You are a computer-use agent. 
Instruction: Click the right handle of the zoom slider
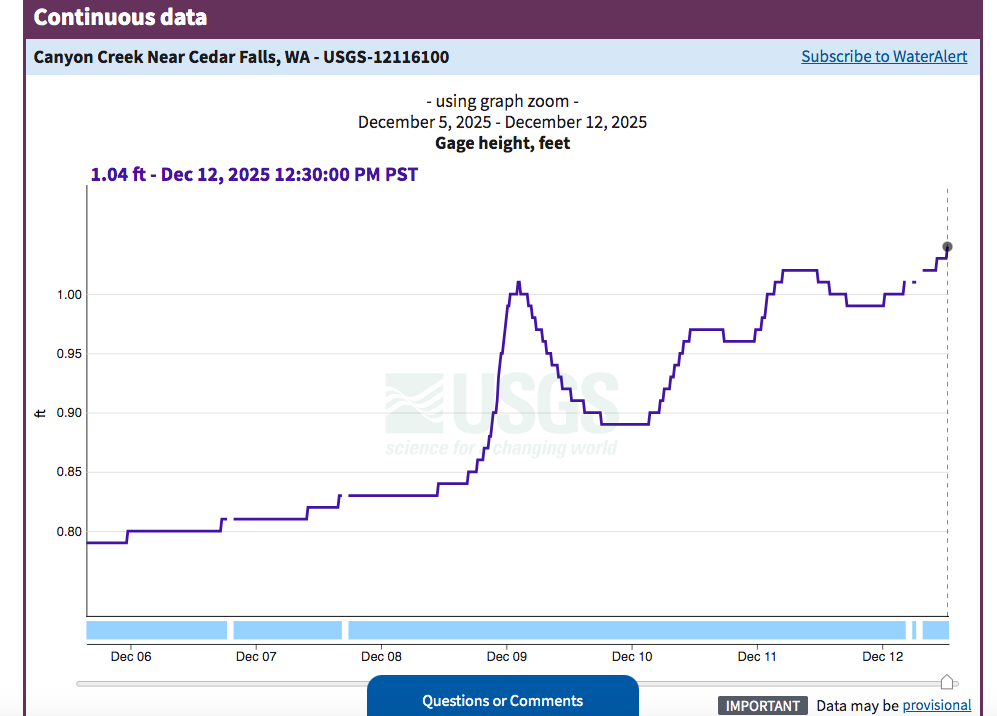pos(948,682)
